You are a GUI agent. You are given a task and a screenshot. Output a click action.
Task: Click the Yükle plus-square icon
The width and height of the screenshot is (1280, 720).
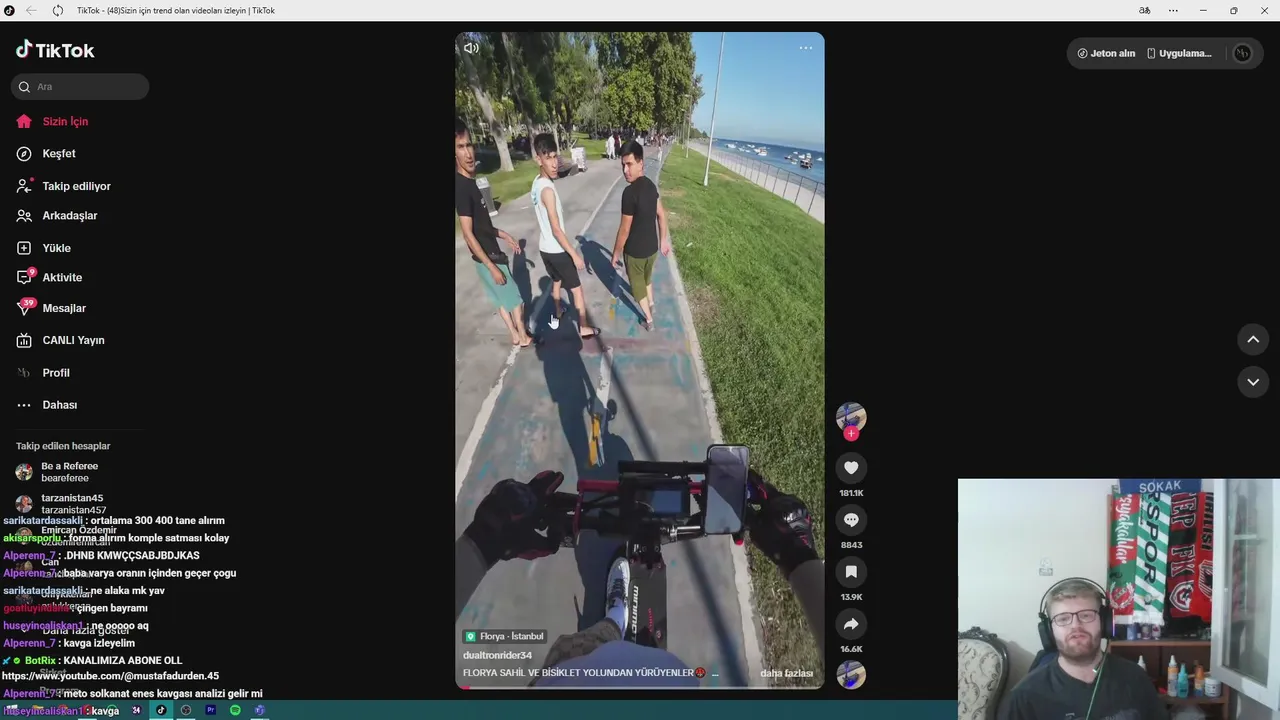click(x=24, y=248)
